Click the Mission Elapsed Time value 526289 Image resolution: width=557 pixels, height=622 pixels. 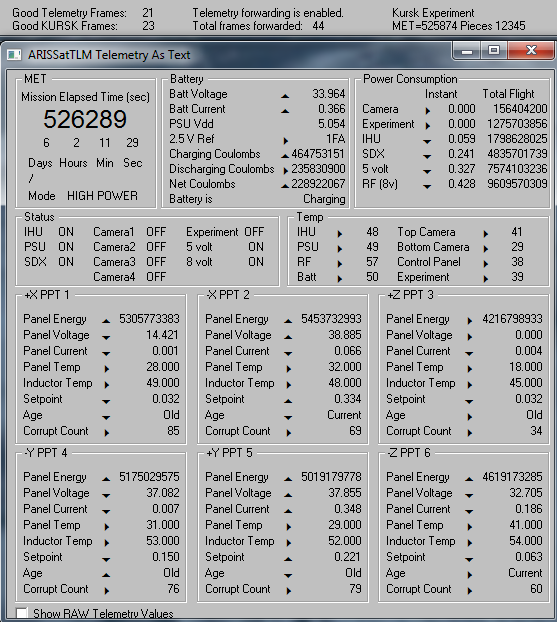[85, 119]
